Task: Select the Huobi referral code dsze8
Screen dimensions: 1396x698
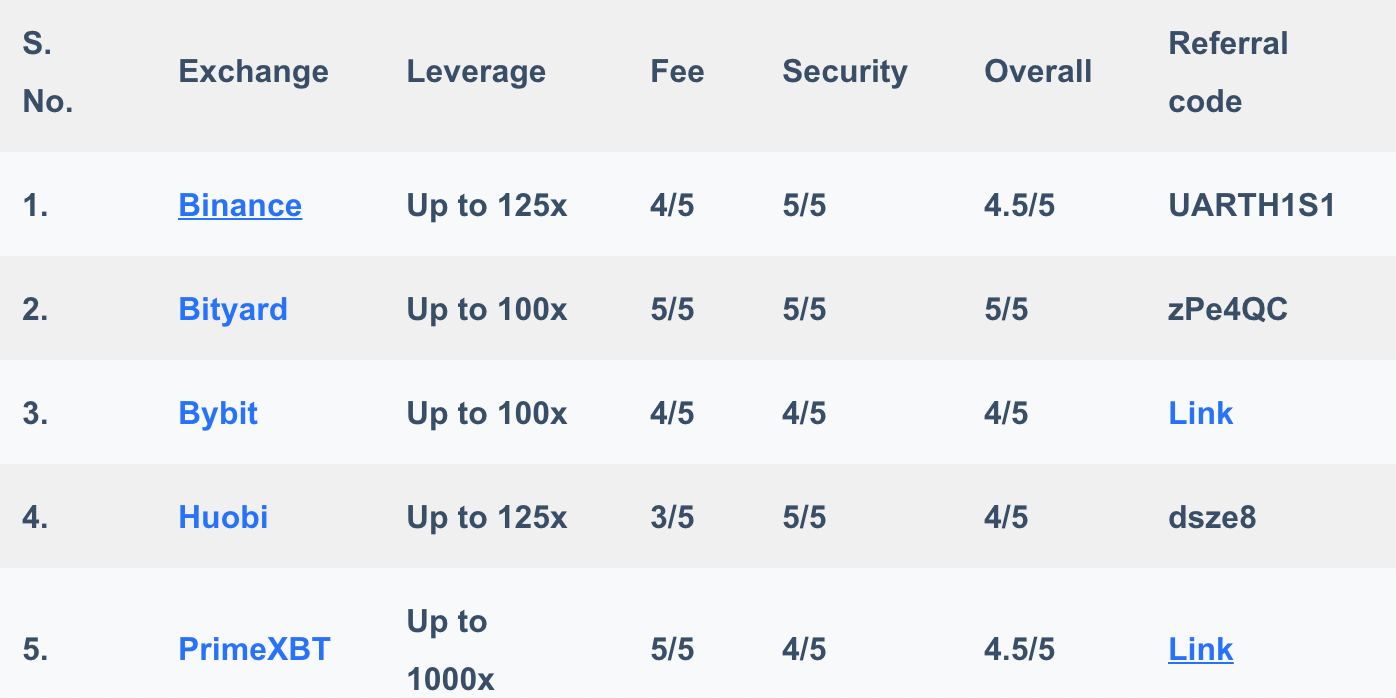Action: tap(1212, 517)
